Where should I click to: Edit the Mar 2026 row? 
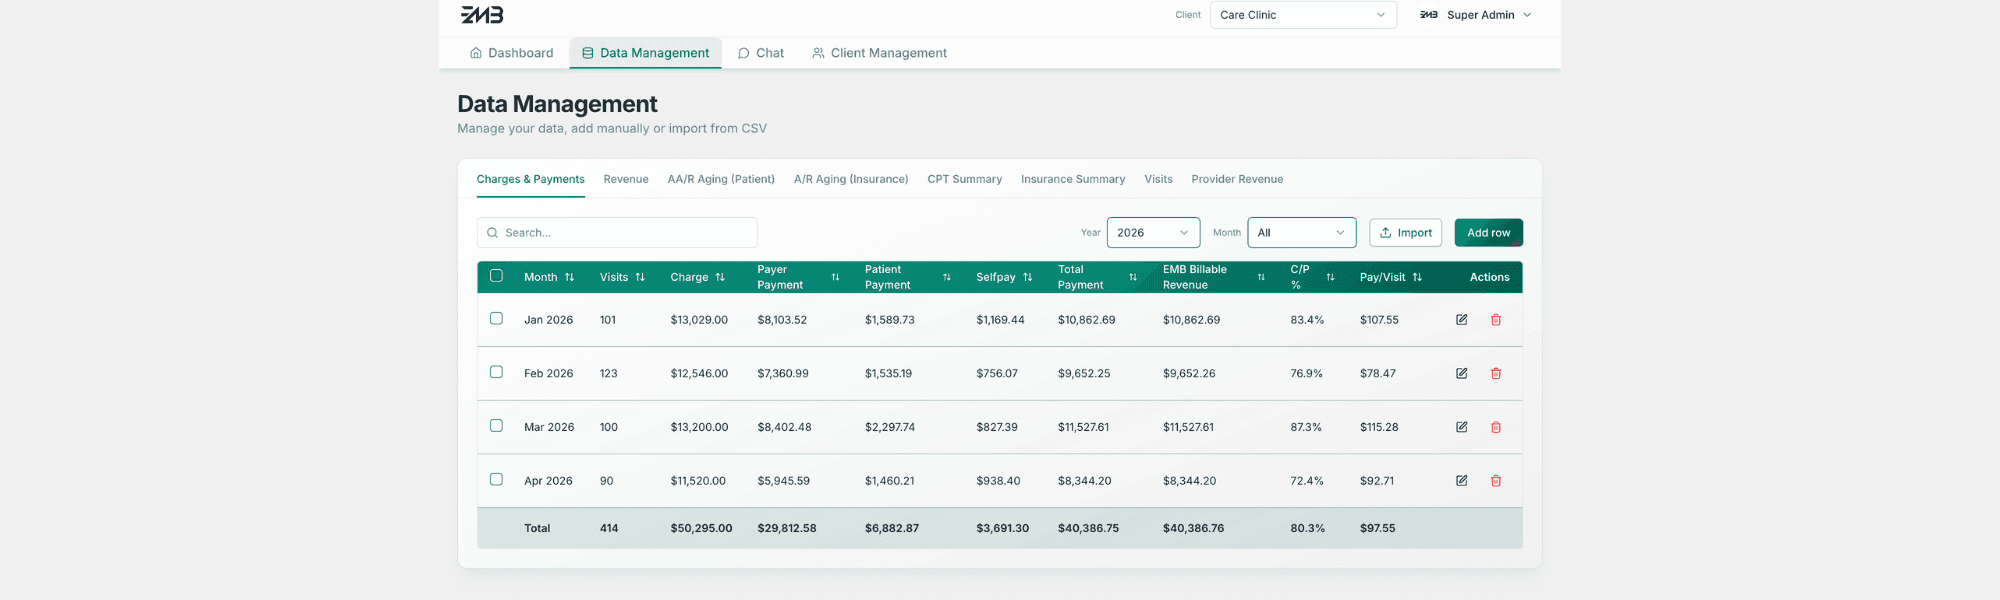(x=1461, y=427)
